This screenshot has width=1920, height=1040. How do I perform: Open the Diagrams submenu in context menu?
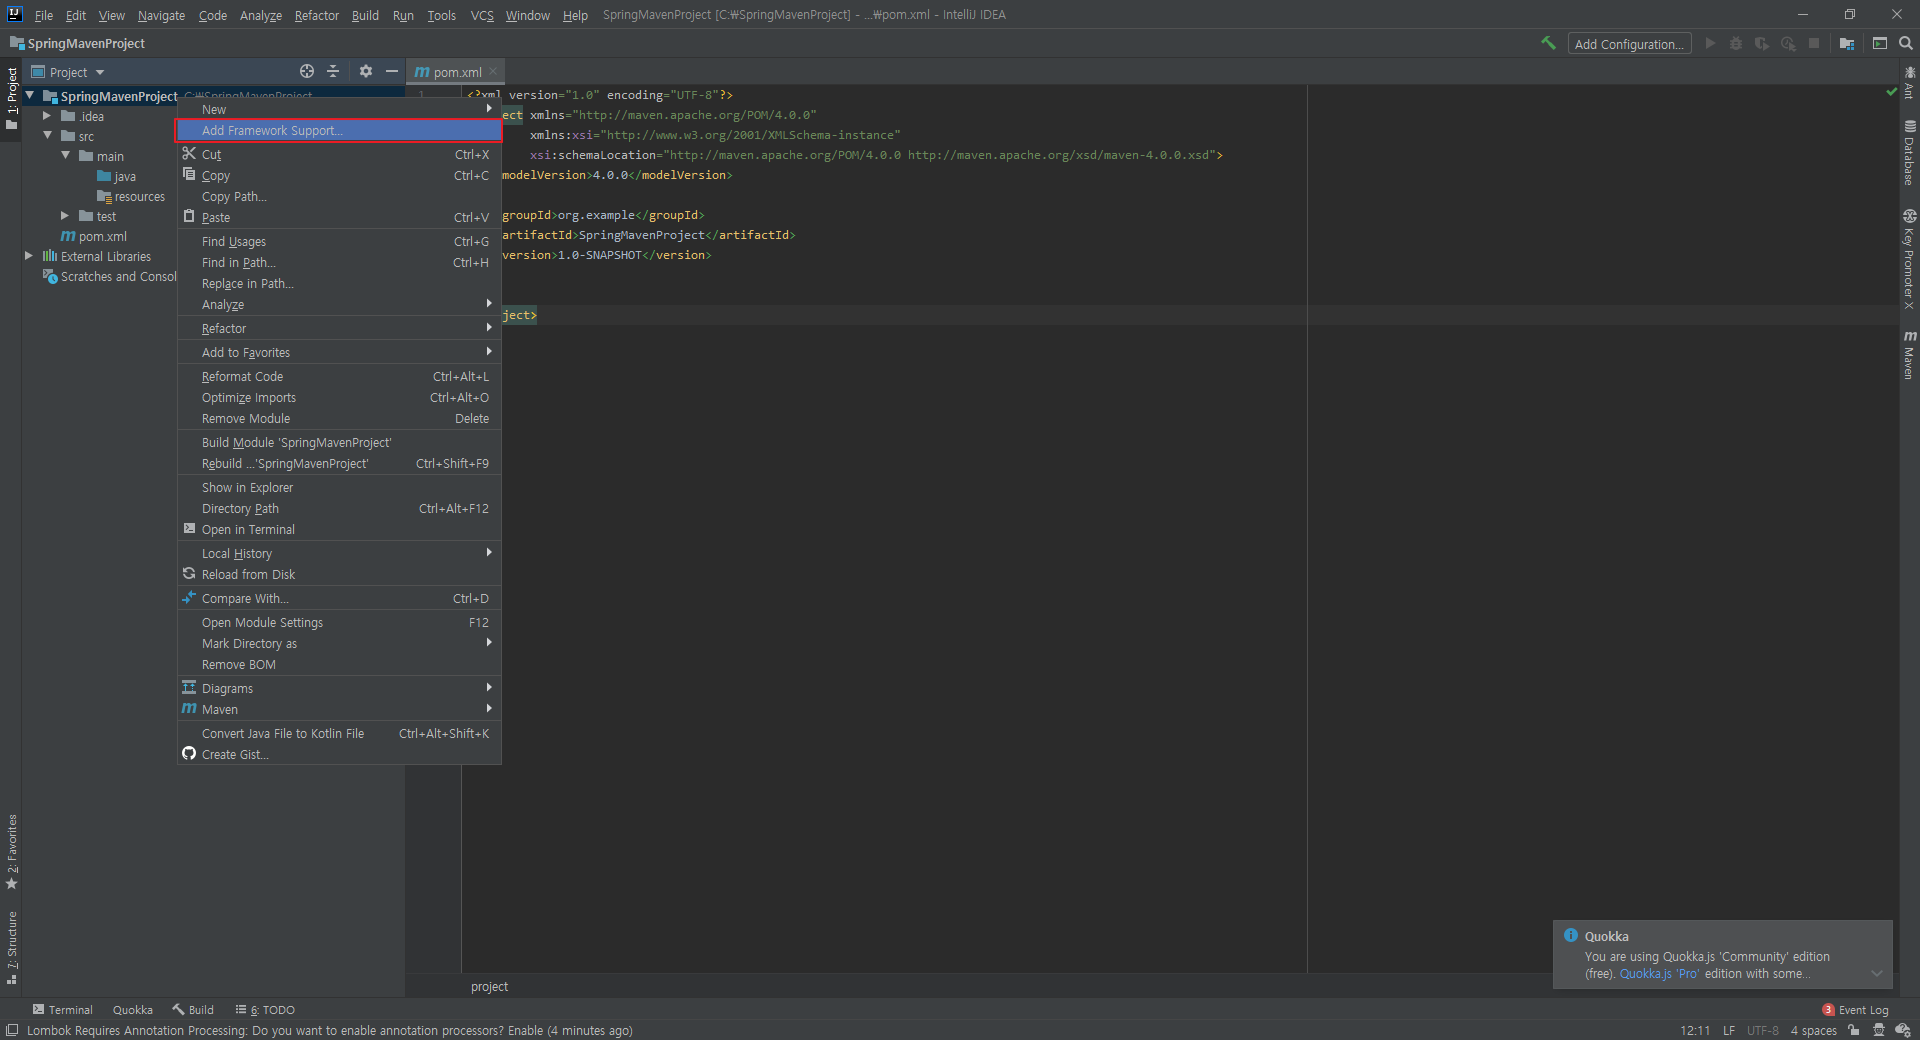click(339, 689)
